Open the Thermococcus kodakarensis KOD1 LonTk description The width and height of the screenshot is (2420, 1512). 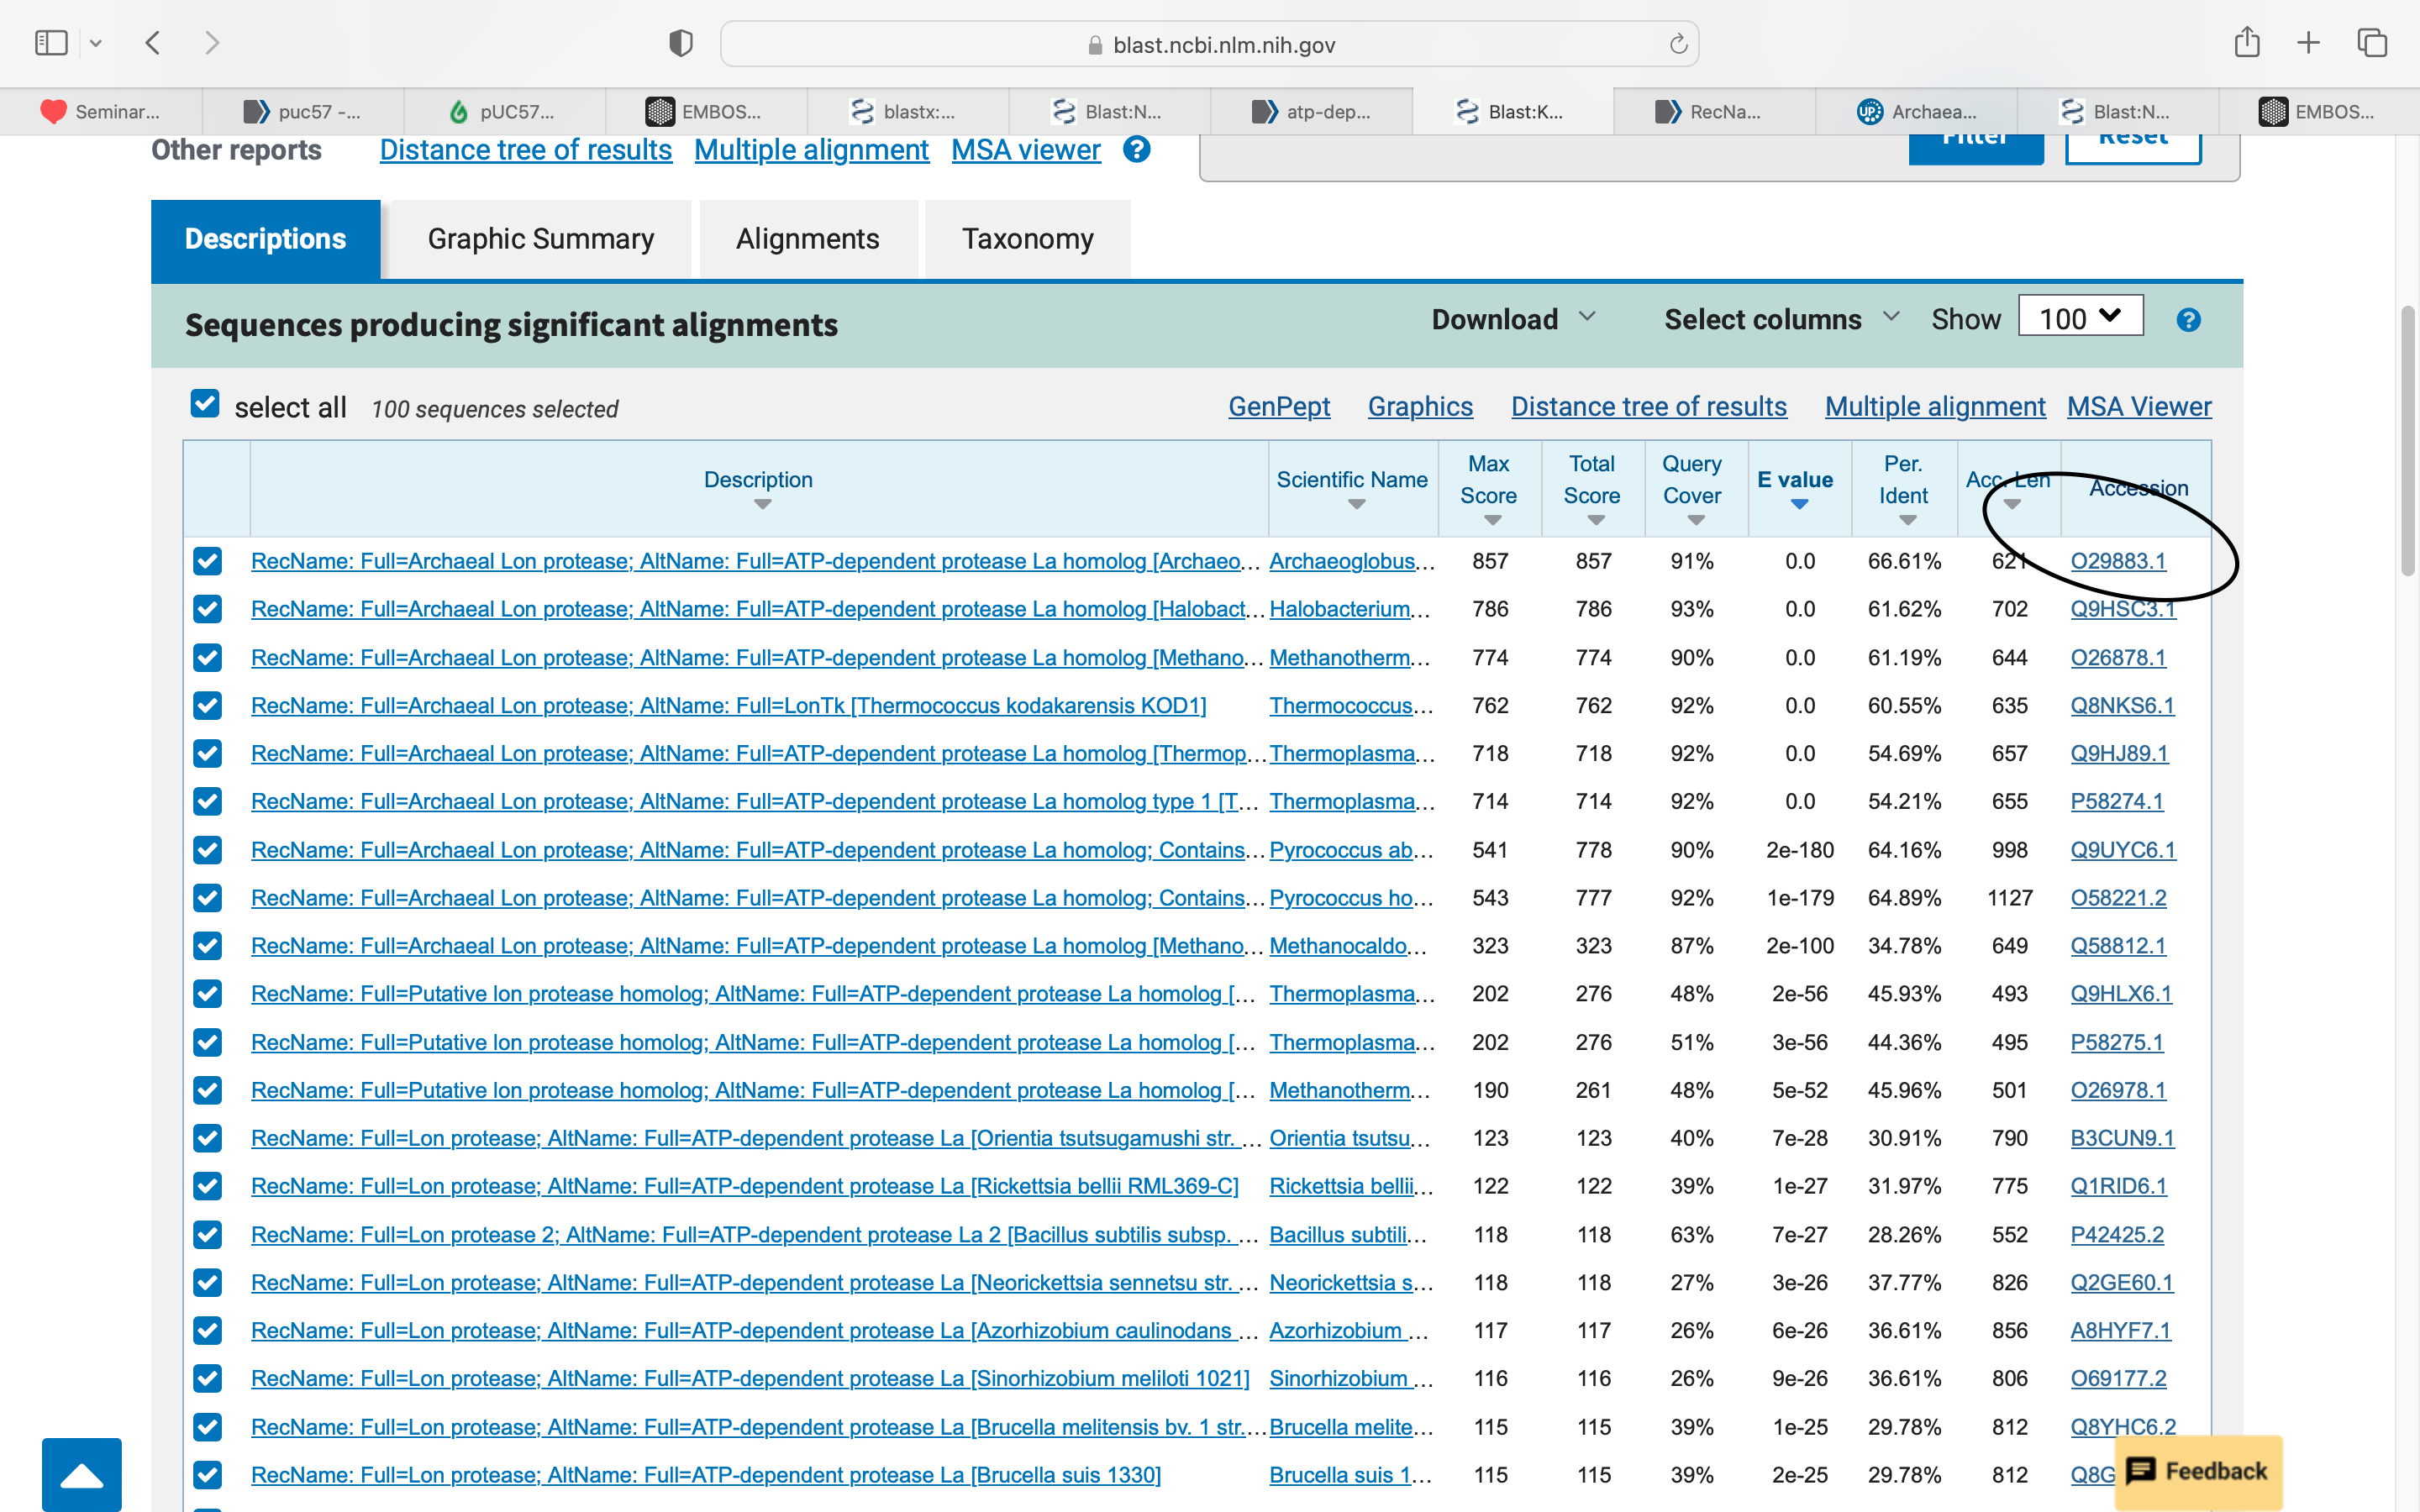(x=728, y=706)
